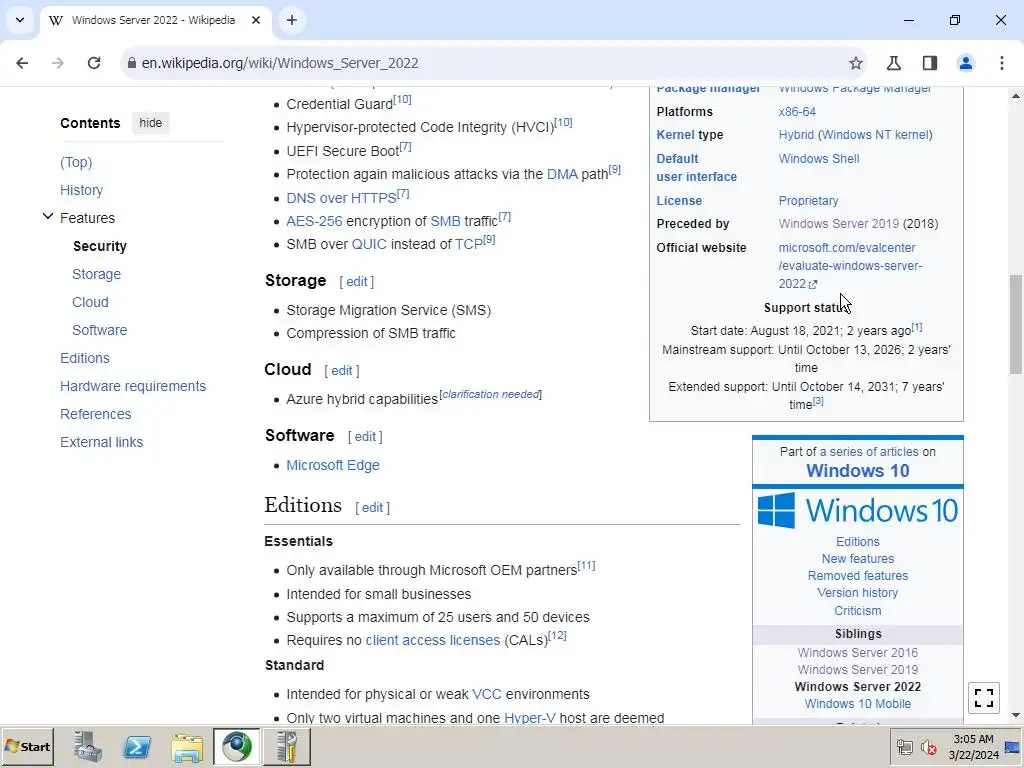Viewport: 1024px width, 768px height.
Task: Jump to External links in contents
Action: [101, 442]
